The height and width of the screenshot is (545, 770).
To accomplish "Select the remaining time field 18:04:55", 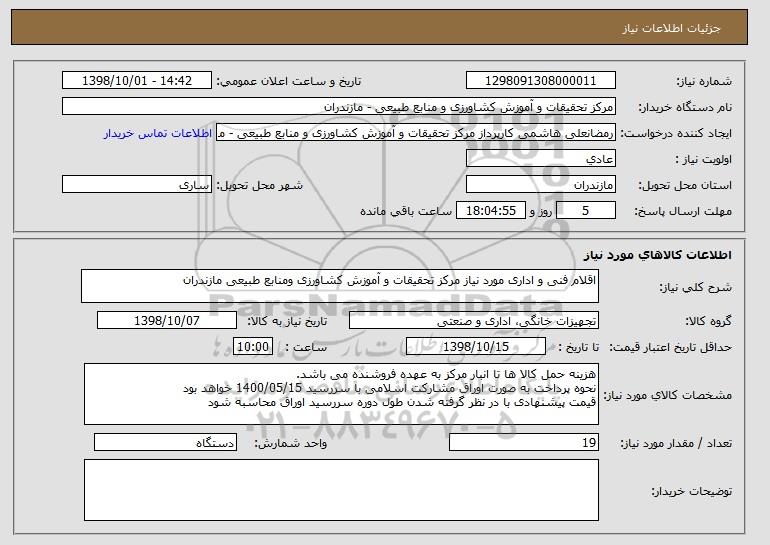I will (491, 211).
